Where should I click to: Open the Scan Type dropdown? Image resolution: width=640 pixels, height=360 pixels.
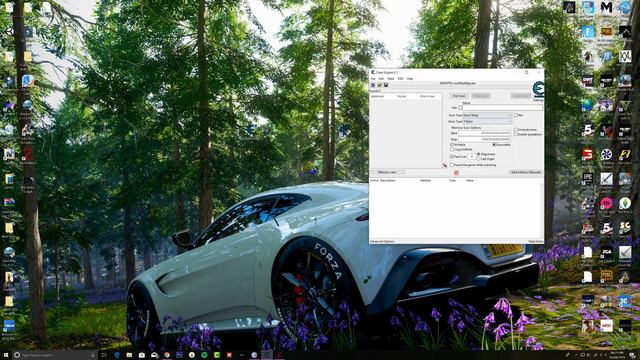pyautogui.click(x=487, y=116)
